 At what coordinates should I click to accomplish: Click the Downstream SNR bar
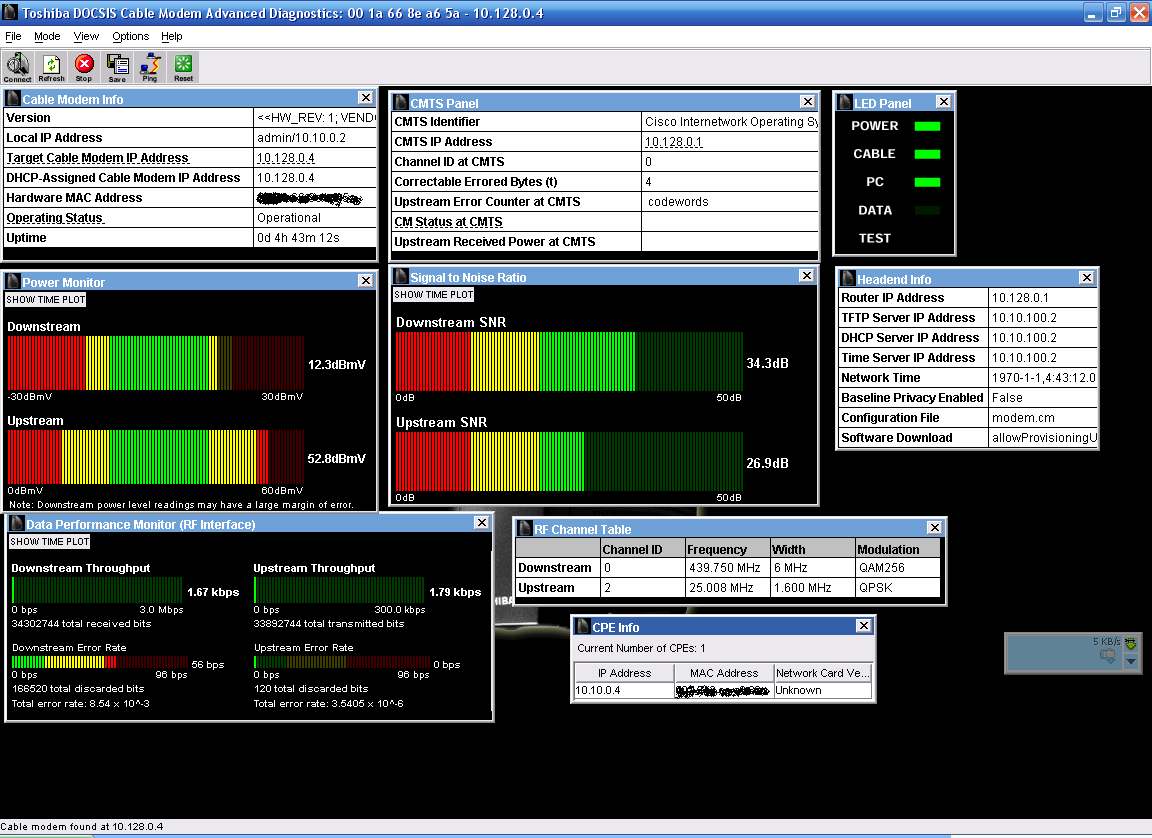(x=569, y=361)
